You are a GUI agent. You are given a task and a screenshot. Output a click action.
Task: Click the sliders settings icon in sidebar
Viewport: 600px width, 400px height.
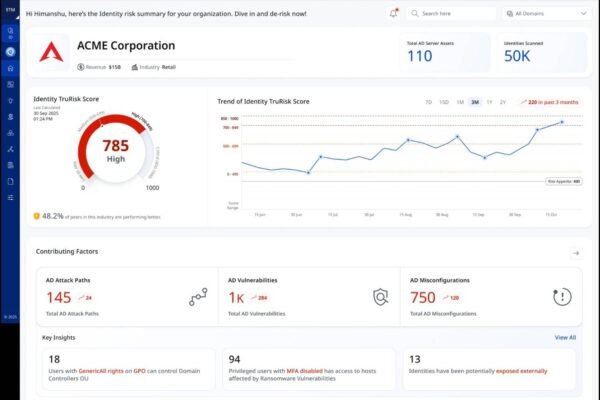[x=10, y=197]
